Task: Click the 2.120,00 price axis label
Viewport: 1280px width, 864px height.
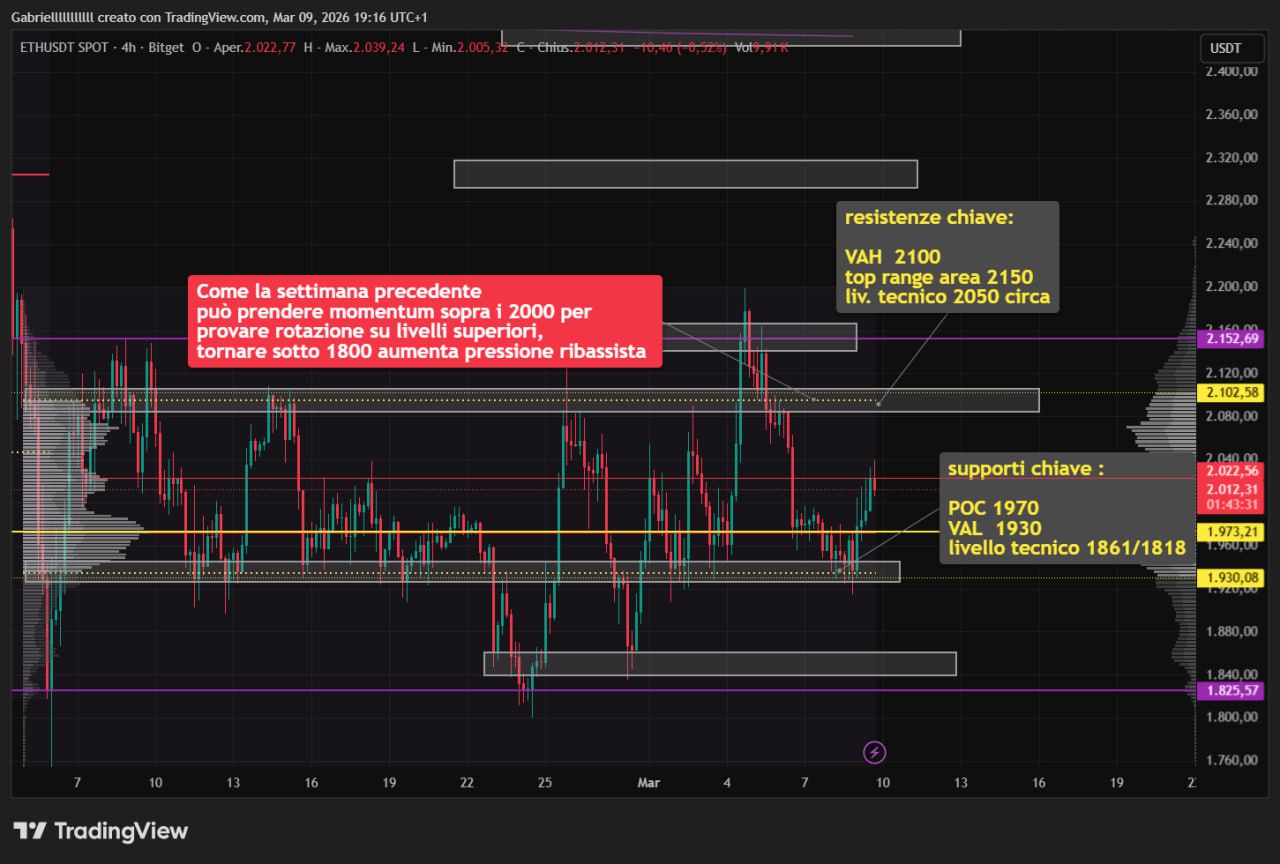Action: [1229, 373]
